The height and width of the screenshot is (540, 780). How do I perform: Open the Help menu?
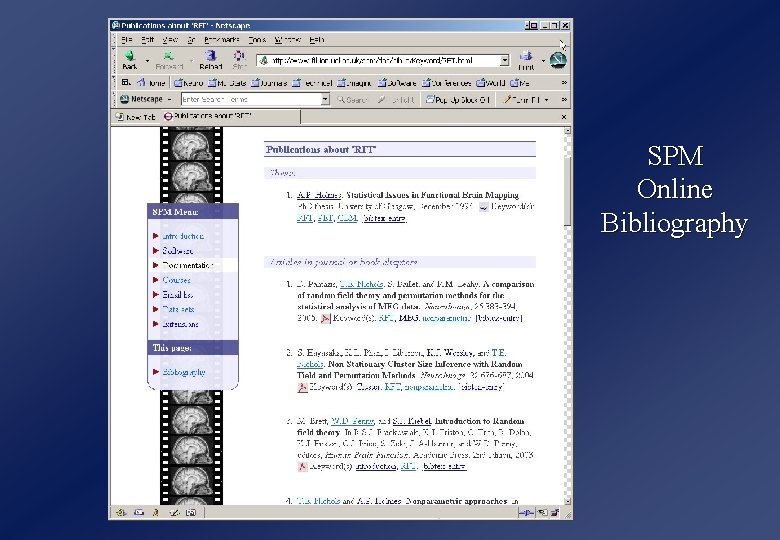[x=316, y=39]
